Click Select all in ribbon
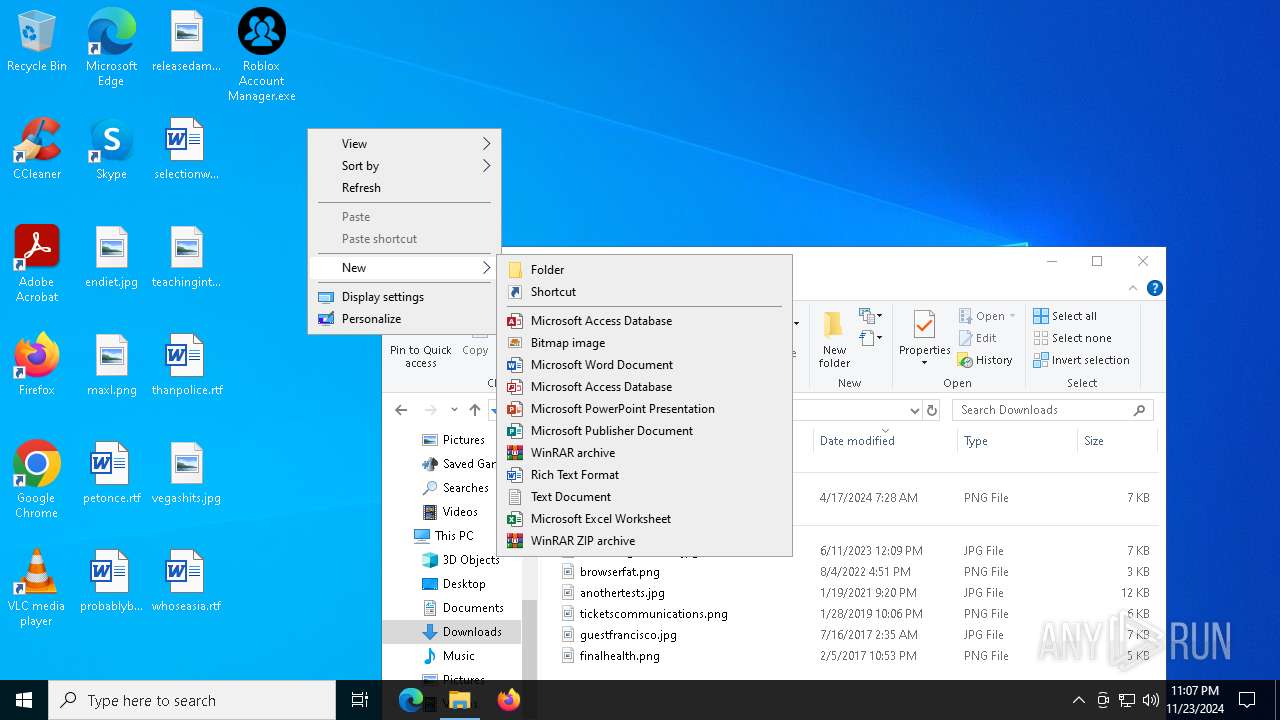This screenshot has height=720, width=1280. 1066,316
